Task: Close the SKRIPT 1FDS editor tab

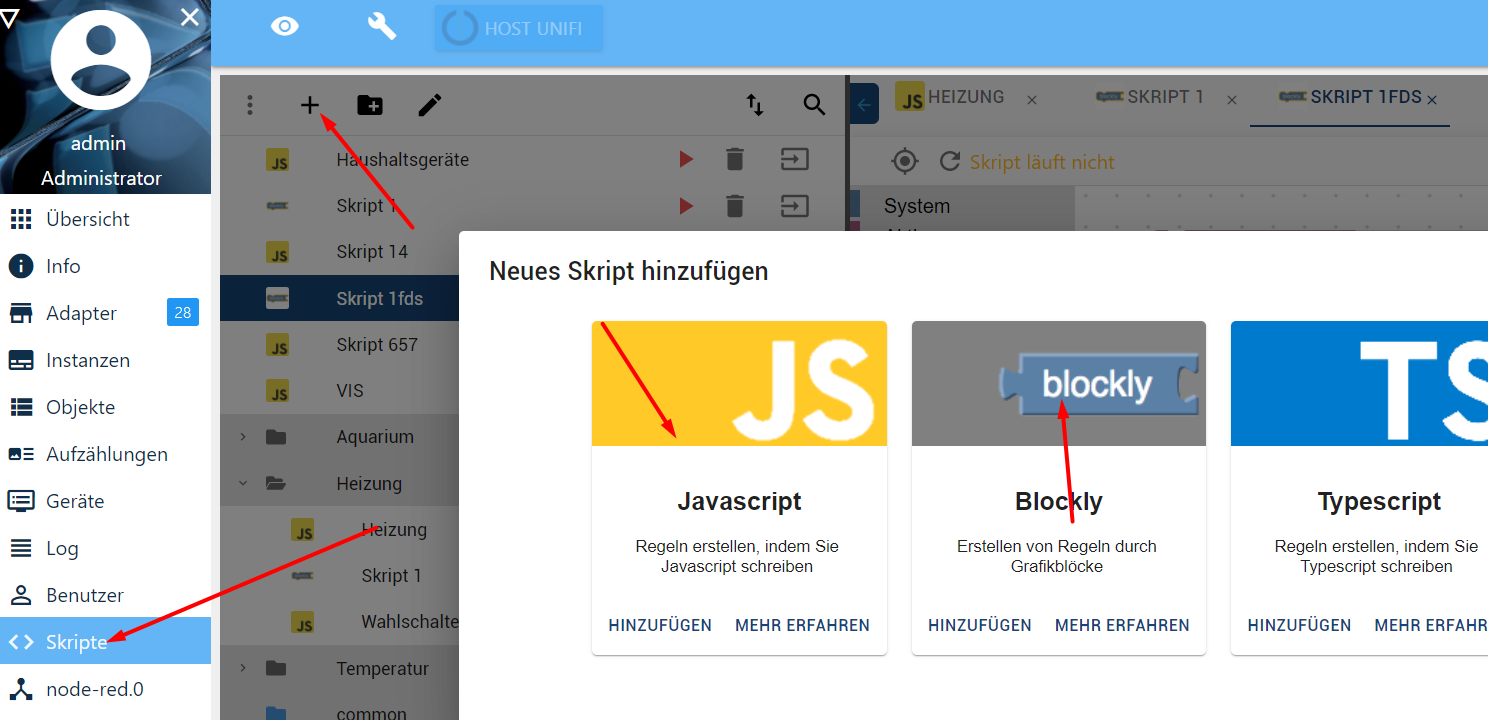Action: click(x=1432, y=100)
